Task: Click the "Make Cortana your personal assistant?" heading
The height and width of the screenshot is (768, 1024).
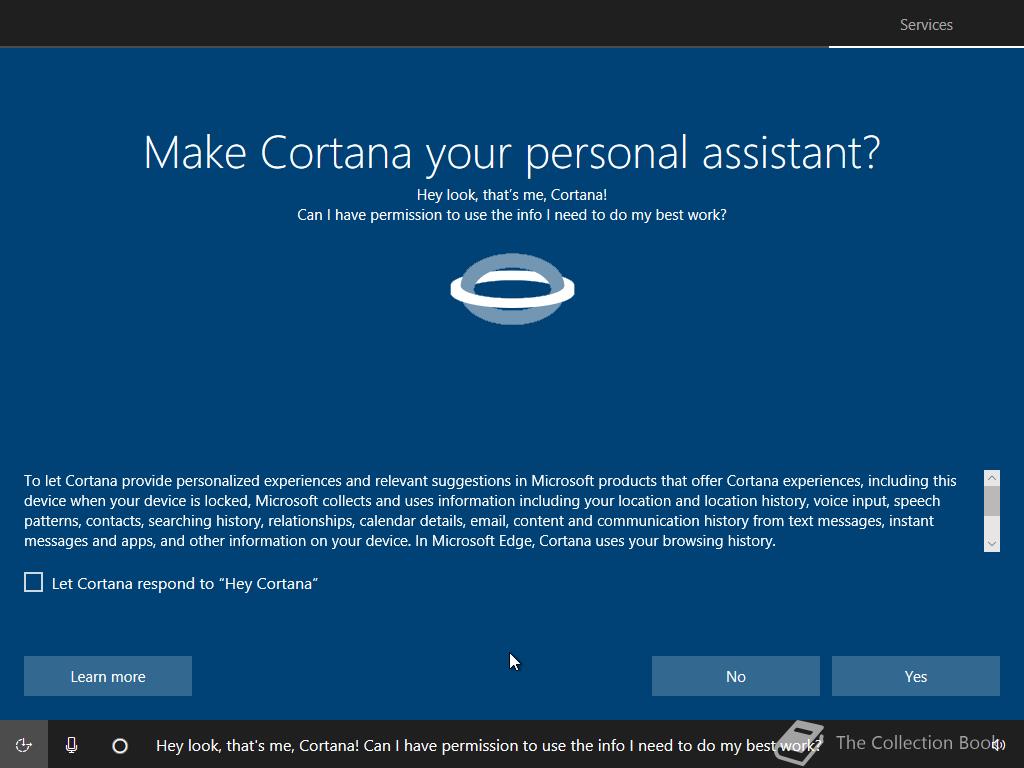Action: (x=512, y=153)
